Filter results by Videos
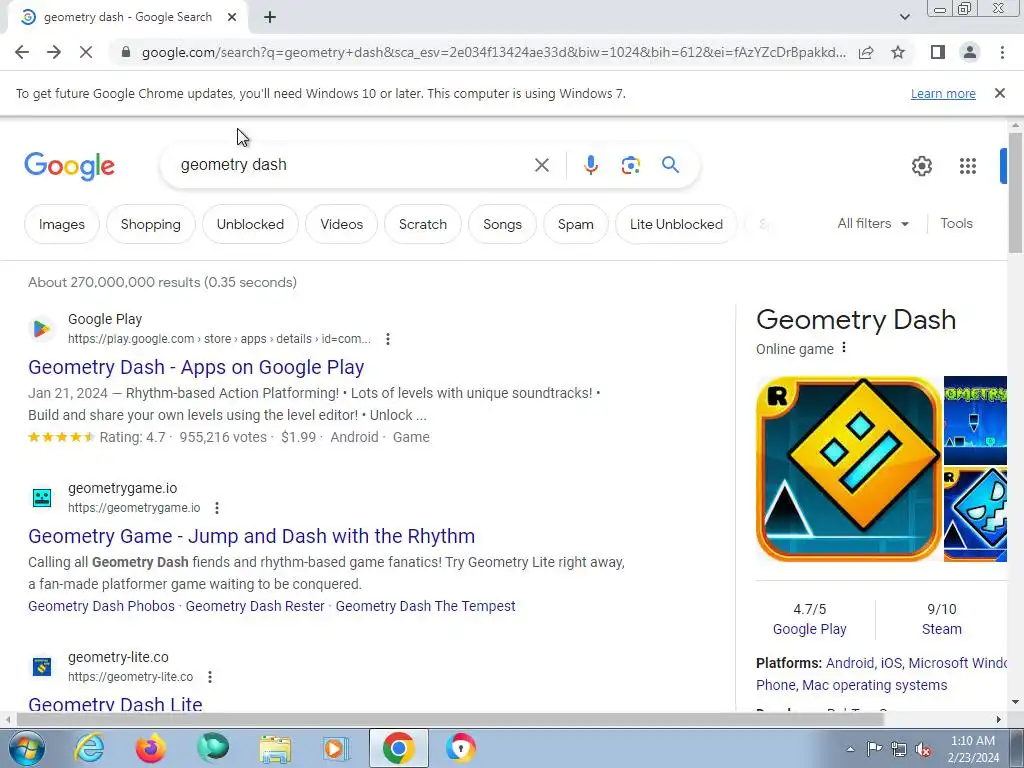 pyautogui.click(x=342, y=224)
